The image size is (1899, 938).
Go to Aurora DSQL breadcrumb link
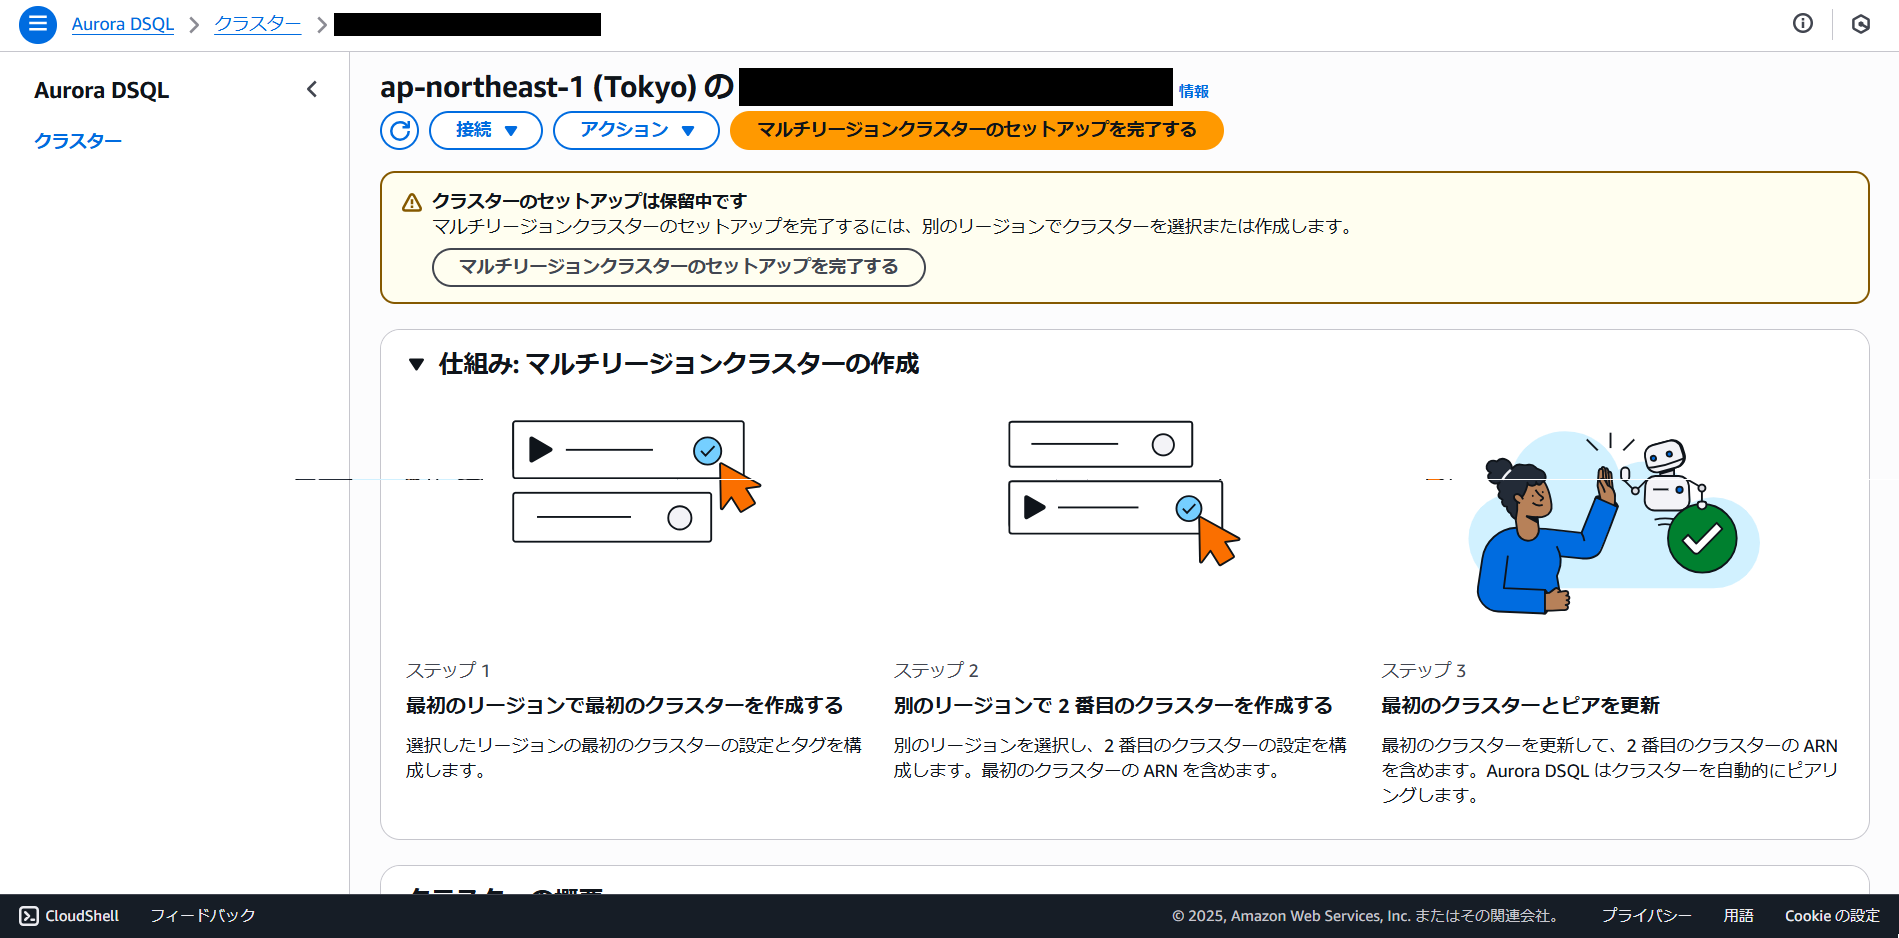tap(123, 24)
